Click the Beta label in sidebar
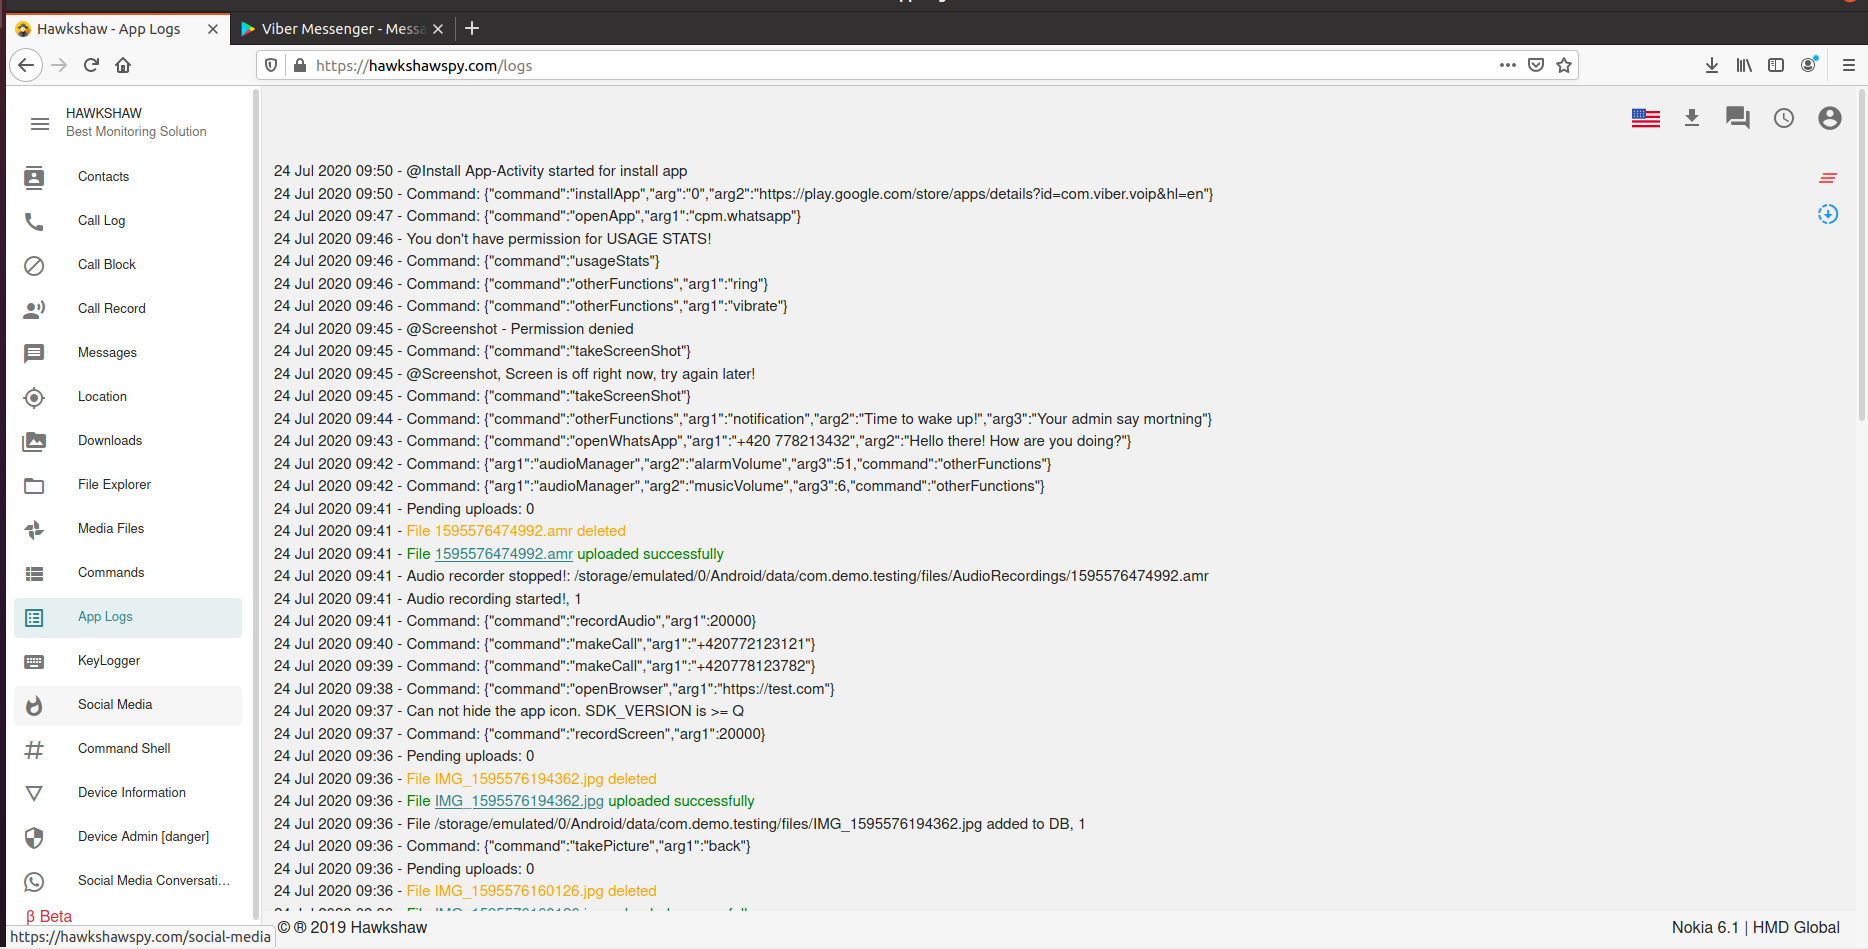The image size is (1868, 949). click(x=49, y=916)
